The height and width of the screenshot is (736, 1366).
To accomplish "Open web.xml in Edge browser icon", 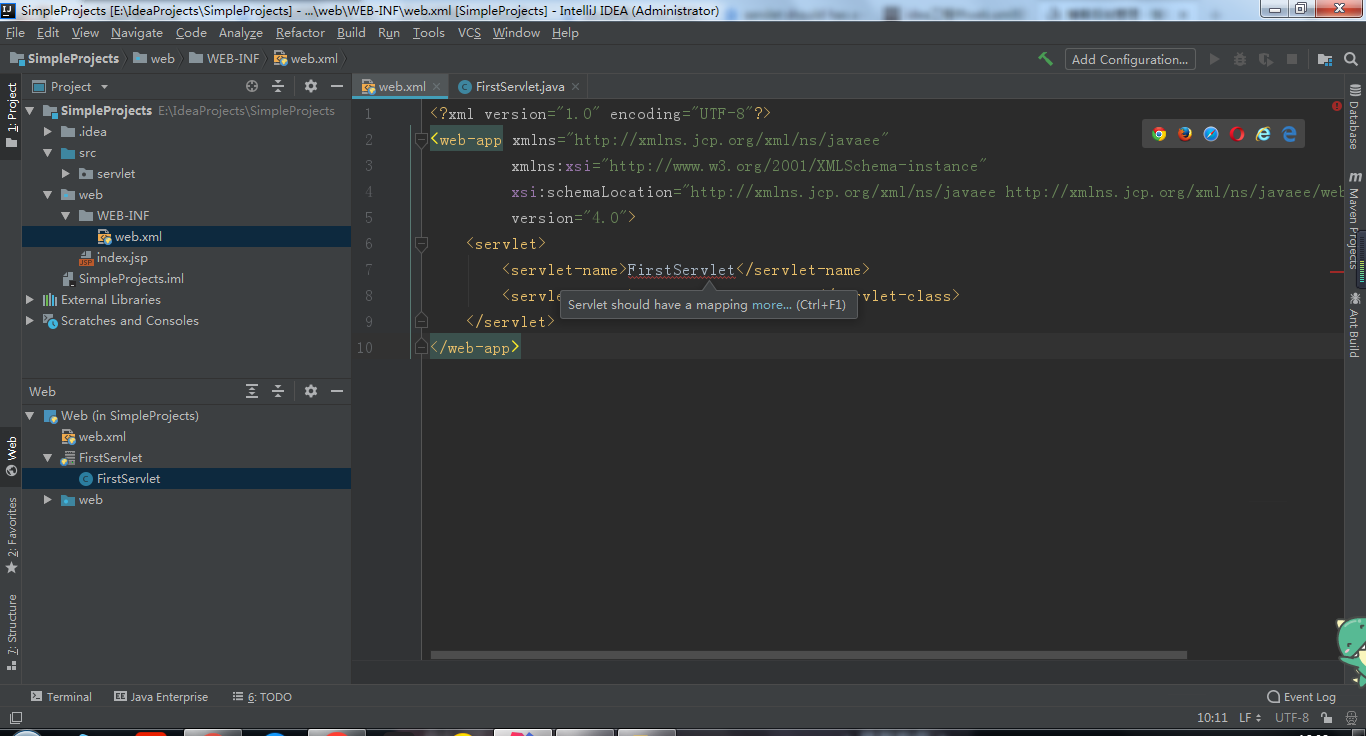I will pos(1289,133).
